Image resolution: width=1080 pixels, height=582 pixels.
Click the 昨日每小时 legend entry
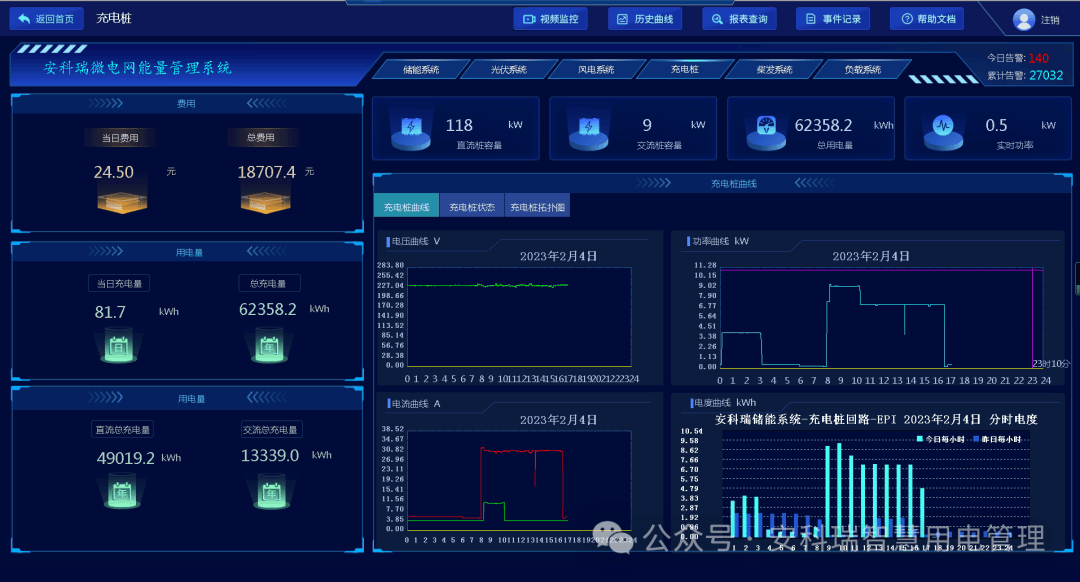click(997, 439)
